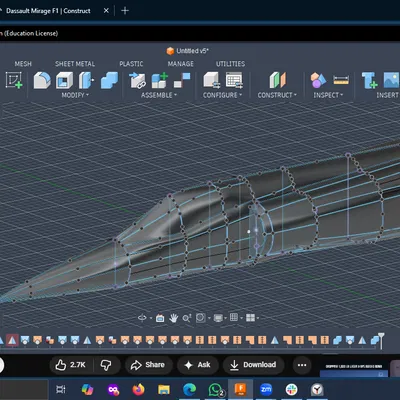
Task: Switch to the UTILITIES tab
Action: pyautogui.click(x=230, y=64)
